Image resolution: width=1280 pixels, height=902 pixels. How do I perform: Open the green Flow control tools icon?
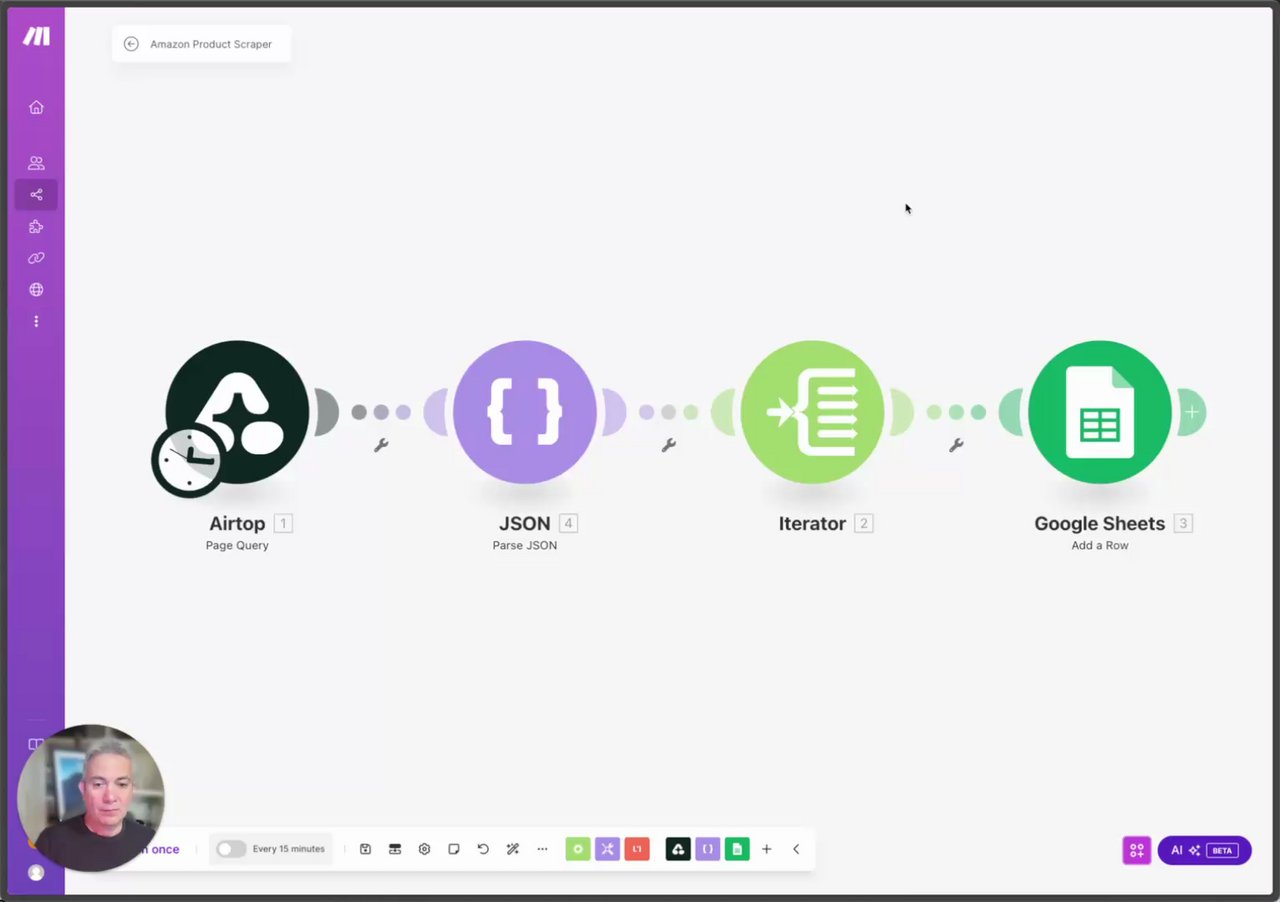578,849
